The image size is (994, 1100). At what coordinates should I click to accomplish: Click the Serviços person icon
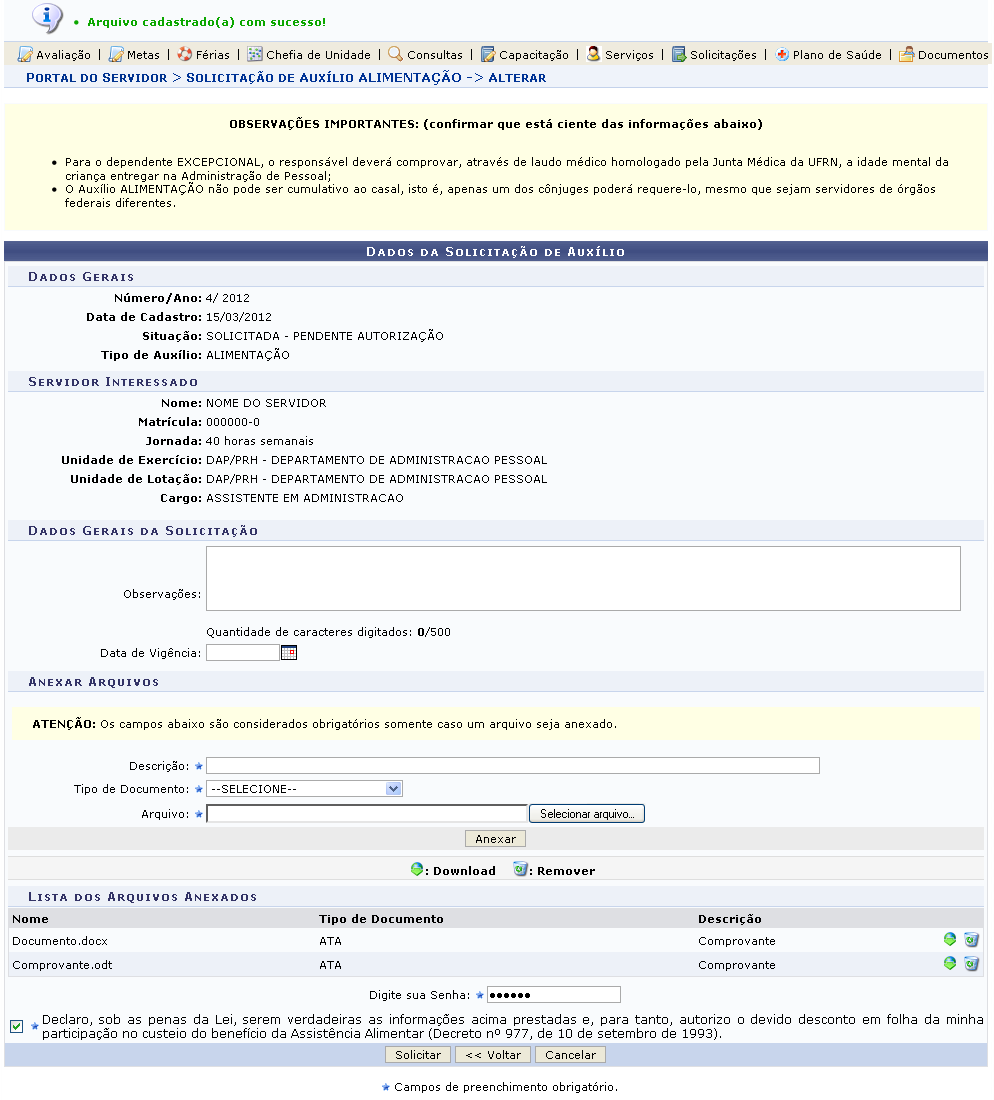click(593, 54)
